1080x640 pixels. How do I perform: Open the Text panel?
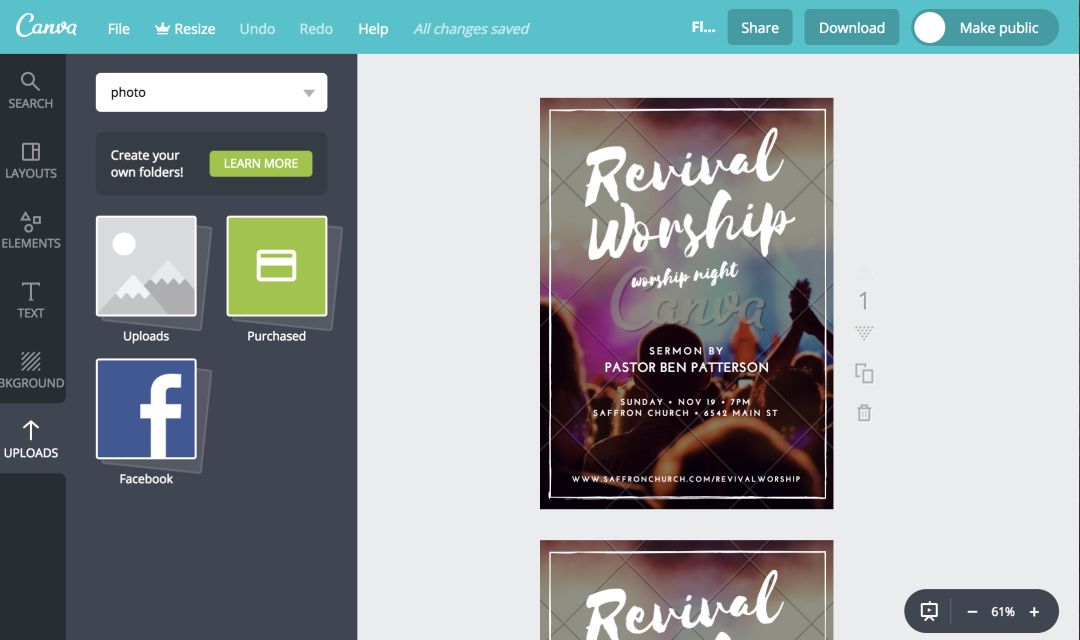coord(30,300)
